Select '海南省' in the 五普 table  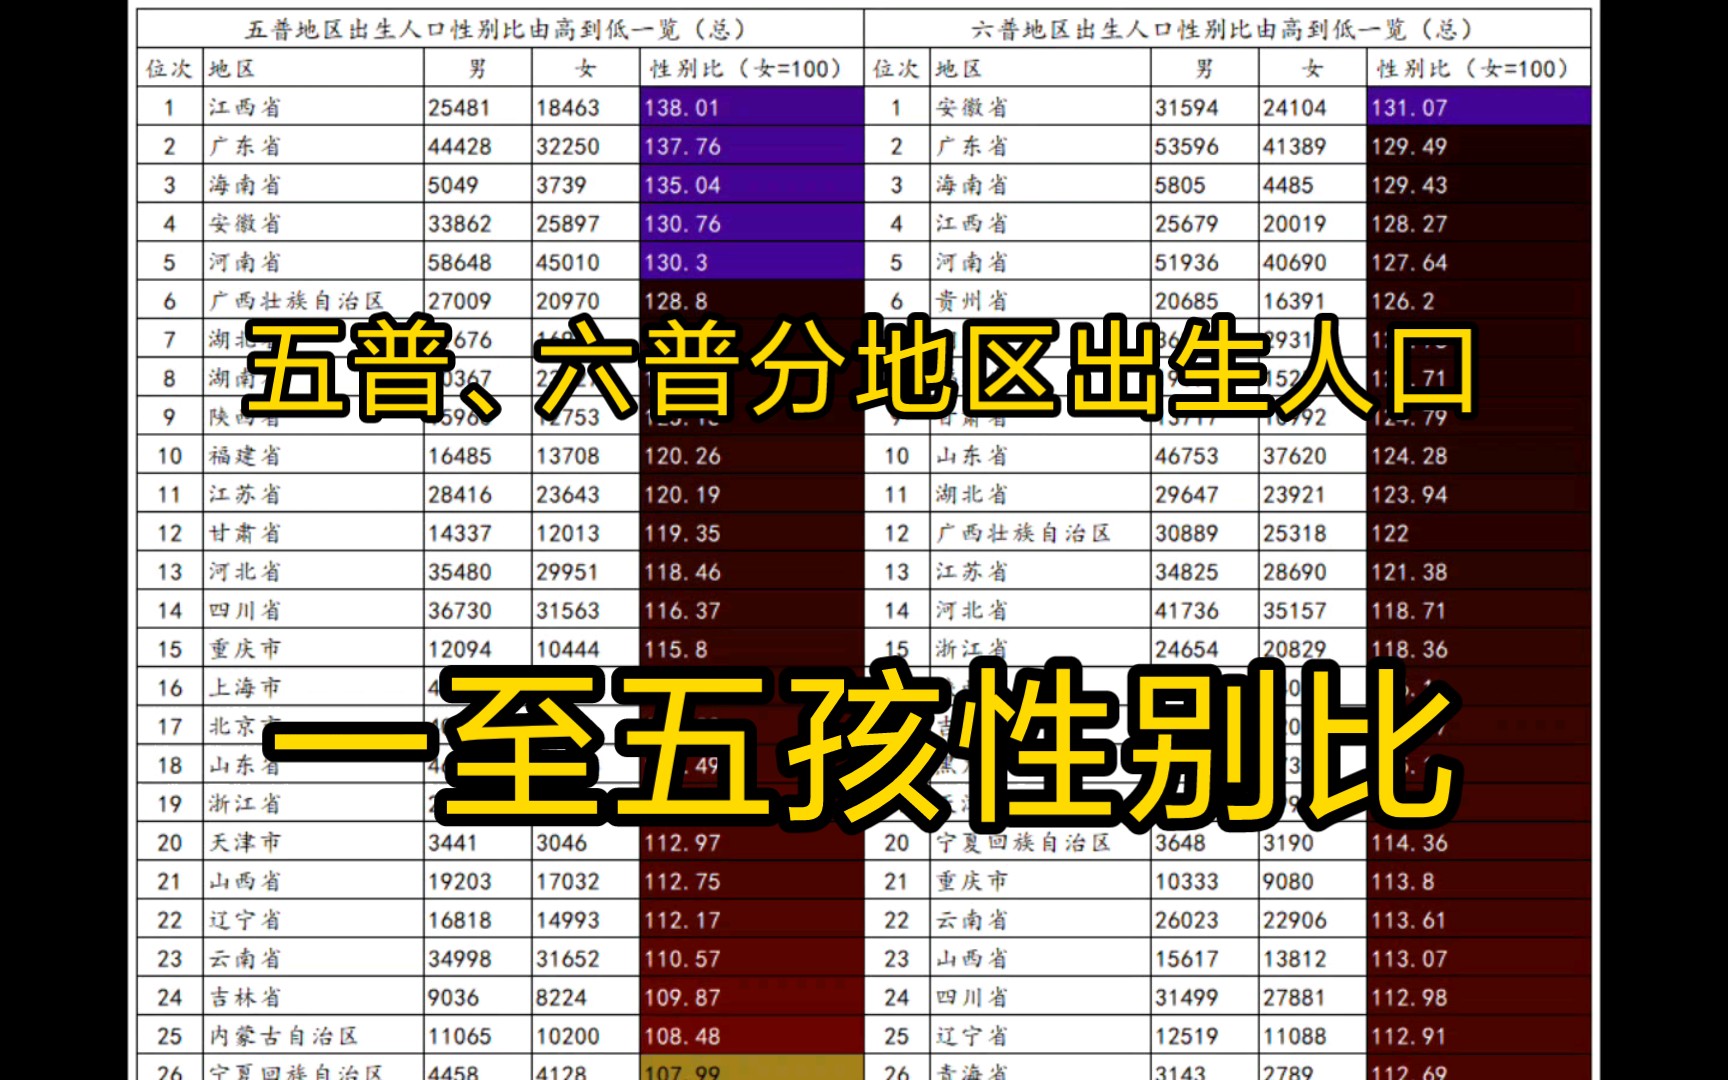tap(245, 185)
